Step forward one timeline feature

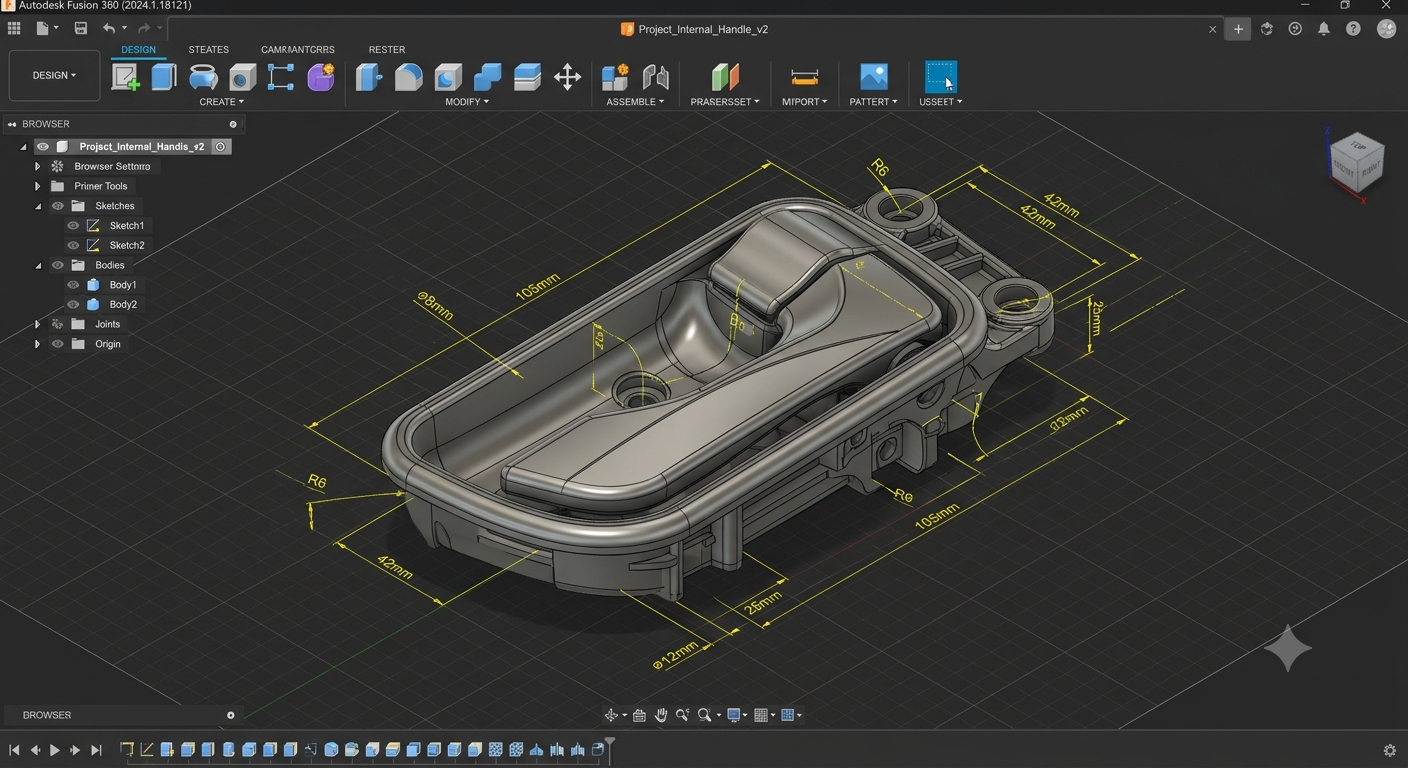tap(75, 750)
